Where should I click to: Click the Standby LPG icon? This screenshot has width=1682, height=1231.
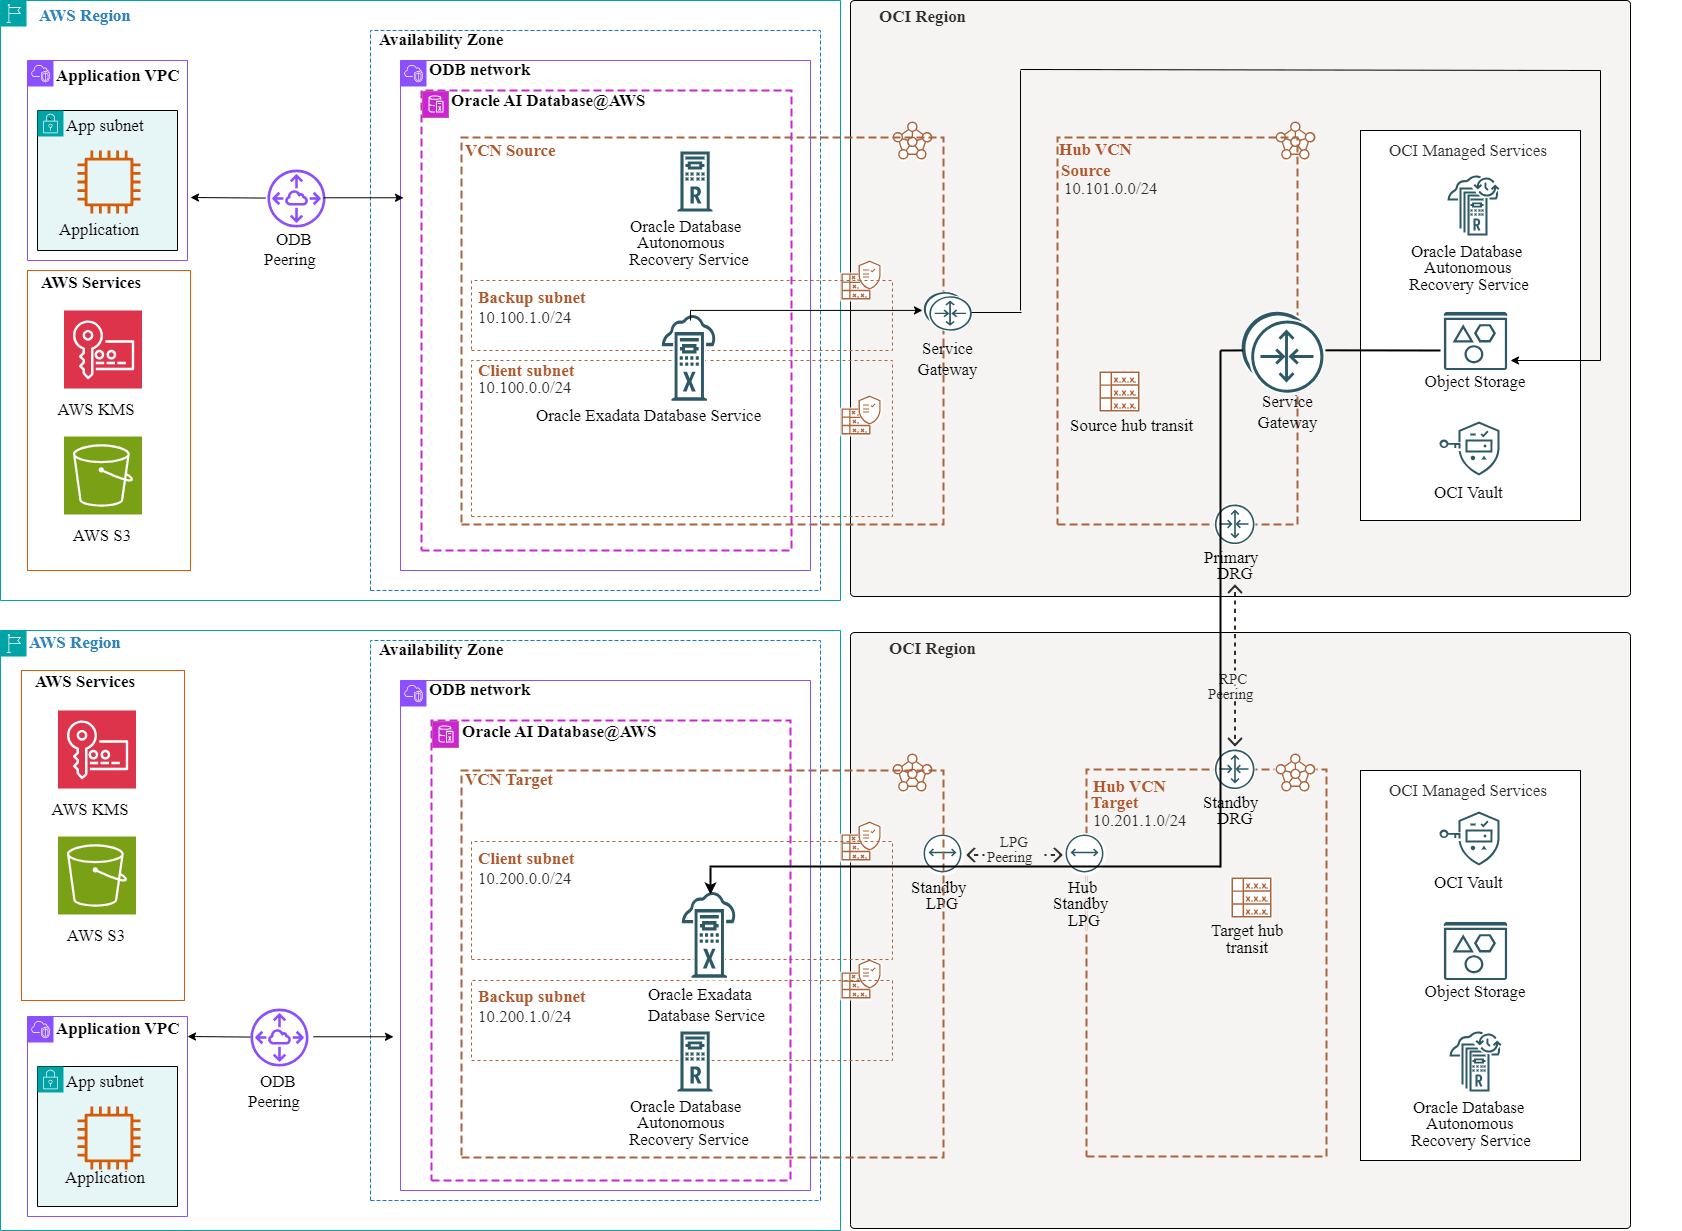tap(942, 854)
